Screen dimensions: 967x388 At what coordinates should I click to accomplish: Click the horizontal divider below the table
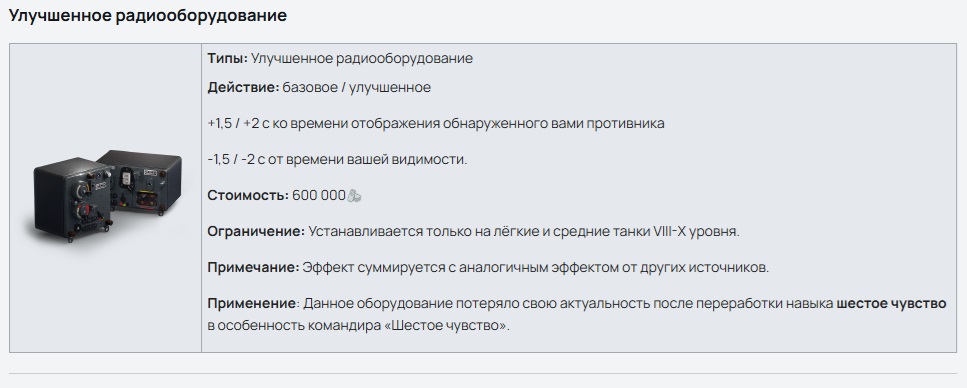pos(483,373)
